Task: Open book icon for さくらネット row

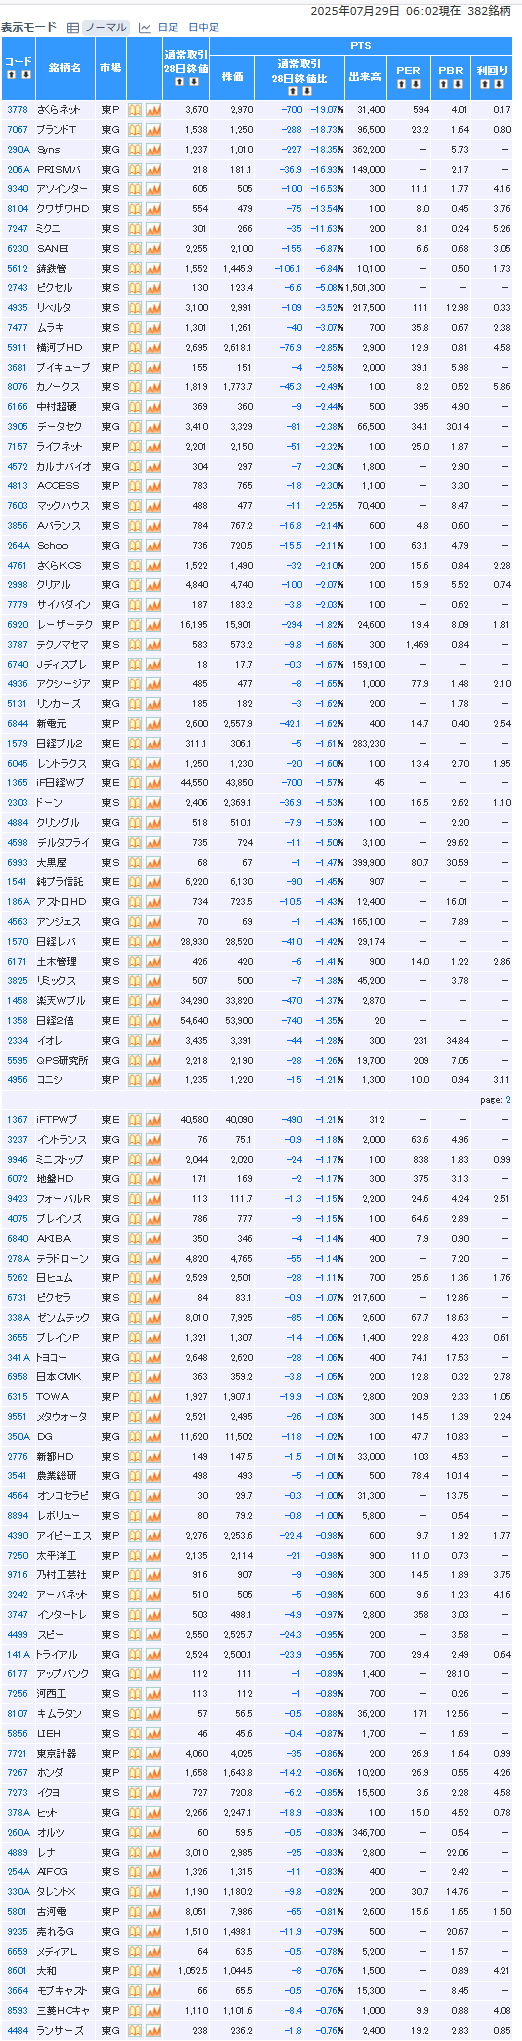Action: [135, 110]
